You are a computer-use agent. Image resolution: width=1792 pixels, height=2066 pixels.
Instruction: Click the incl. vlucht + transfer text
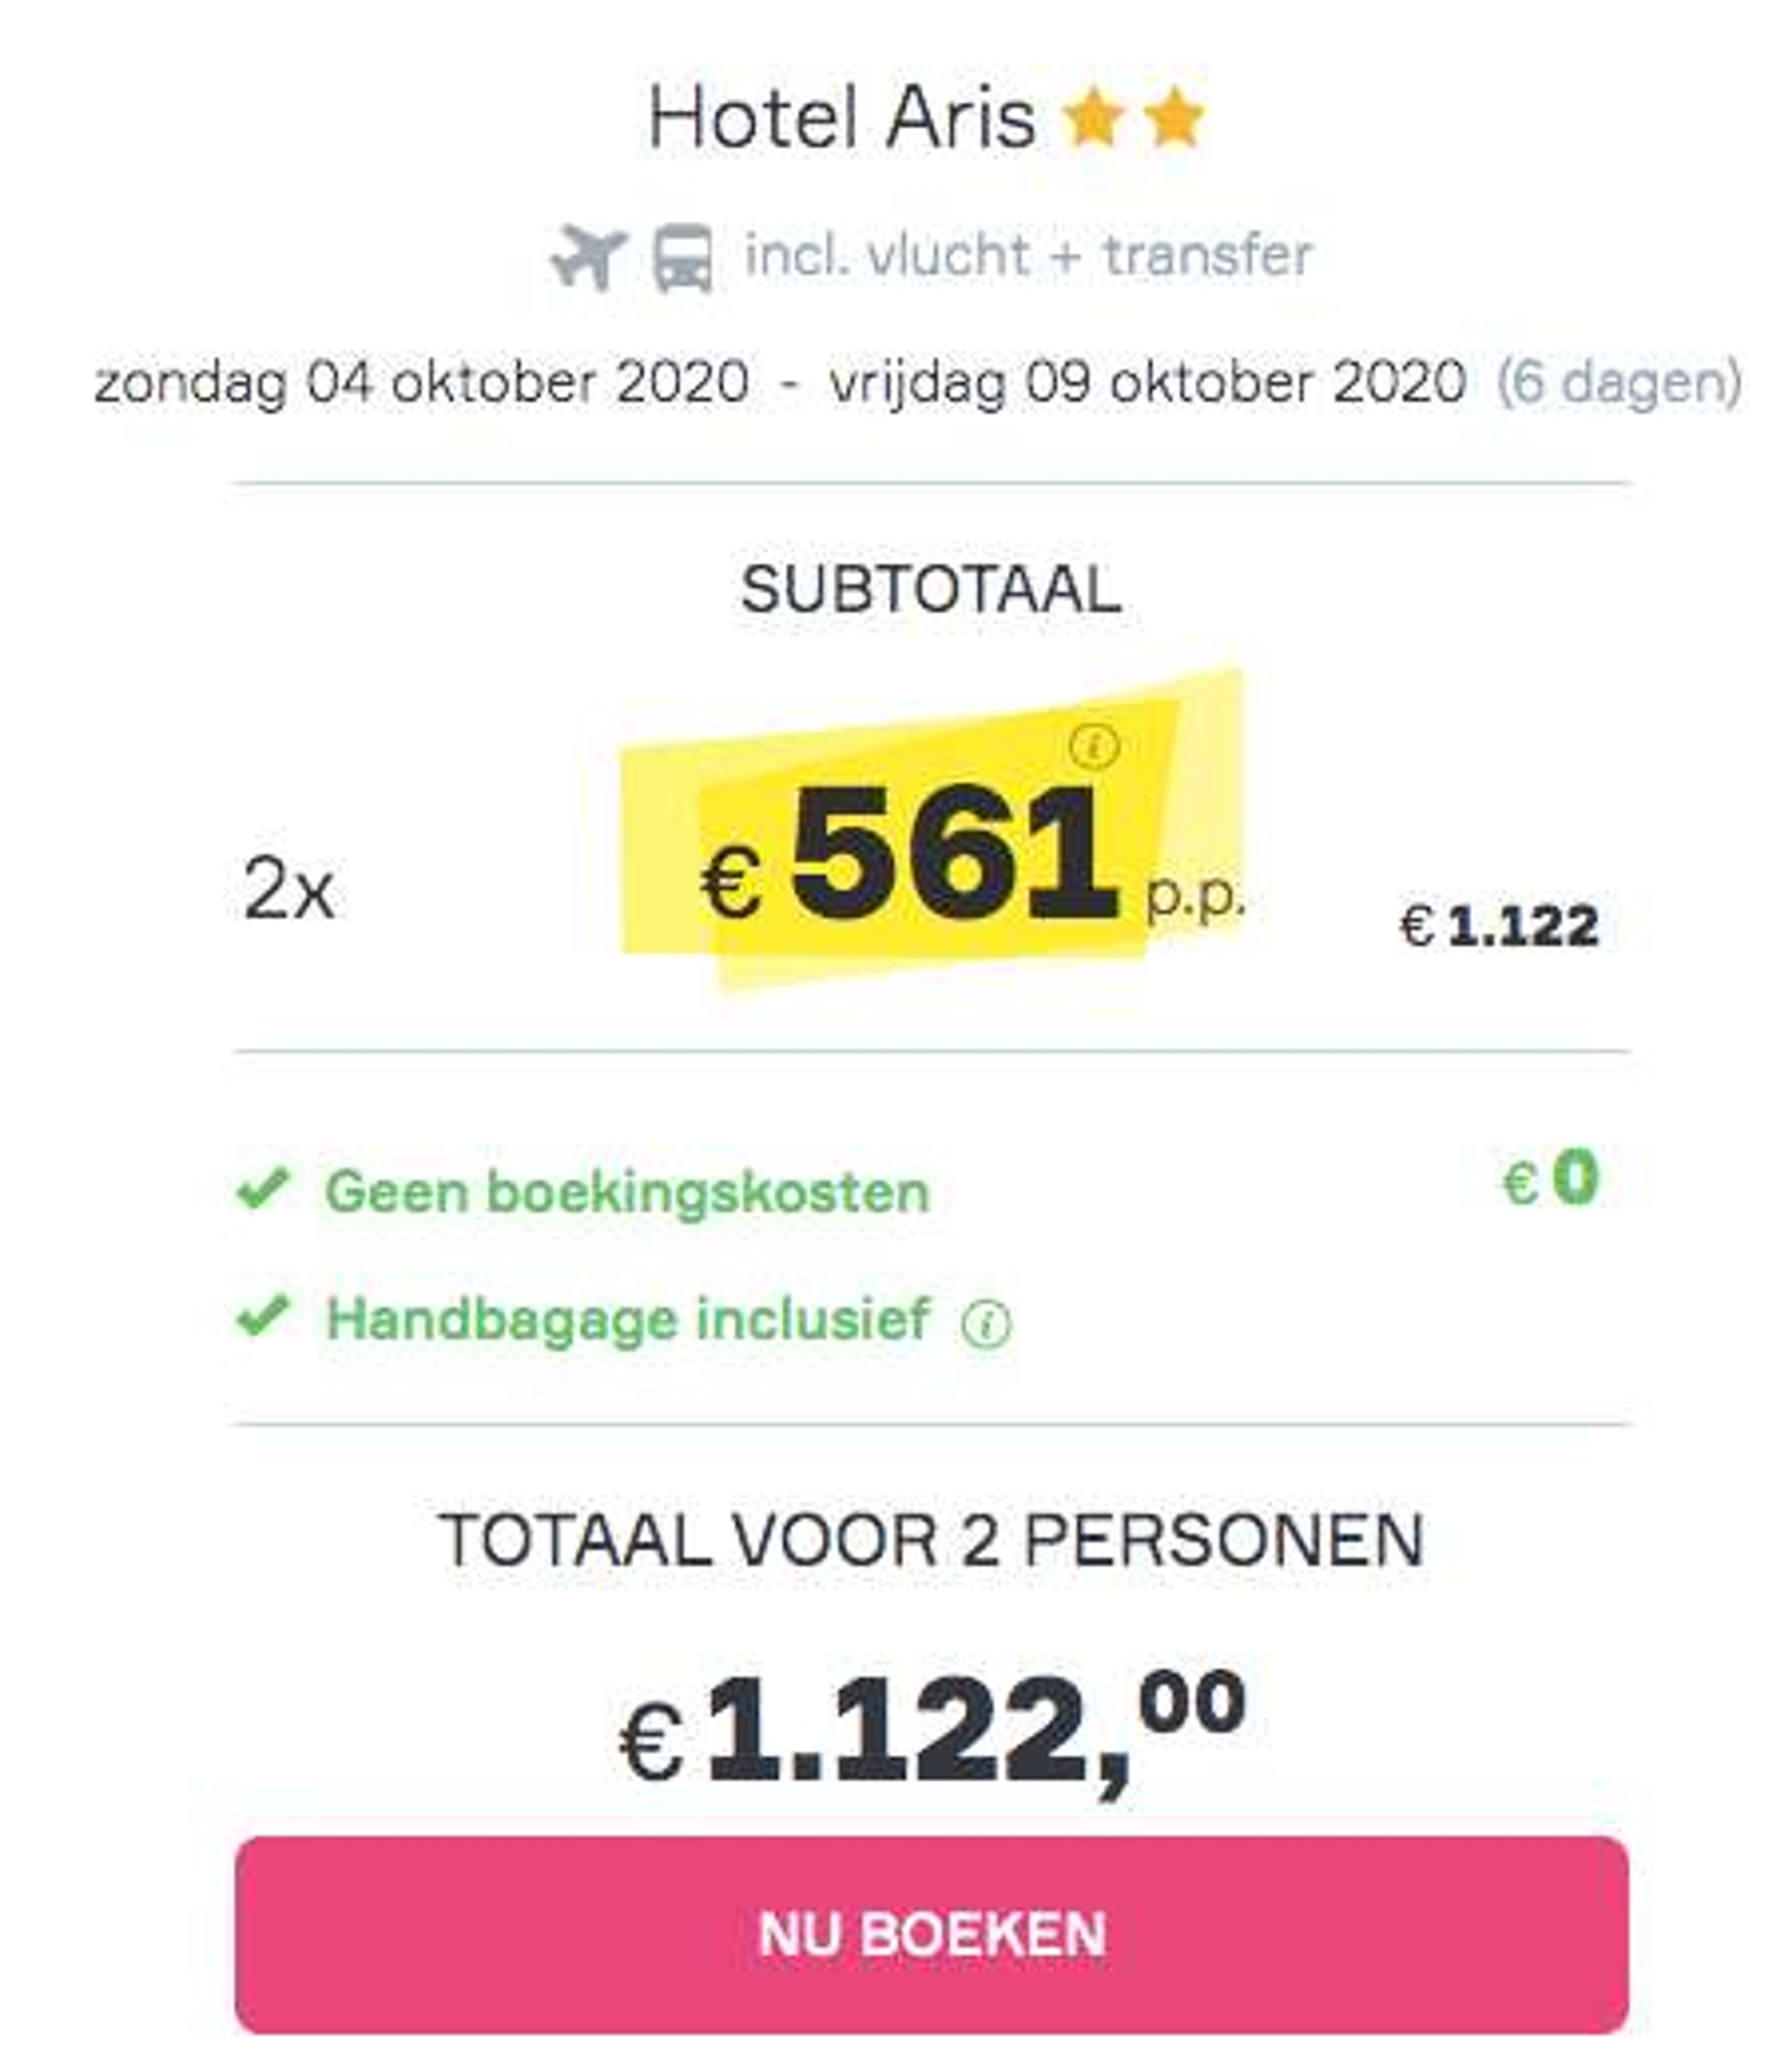pyautogui.click(x=1028, y=256)
